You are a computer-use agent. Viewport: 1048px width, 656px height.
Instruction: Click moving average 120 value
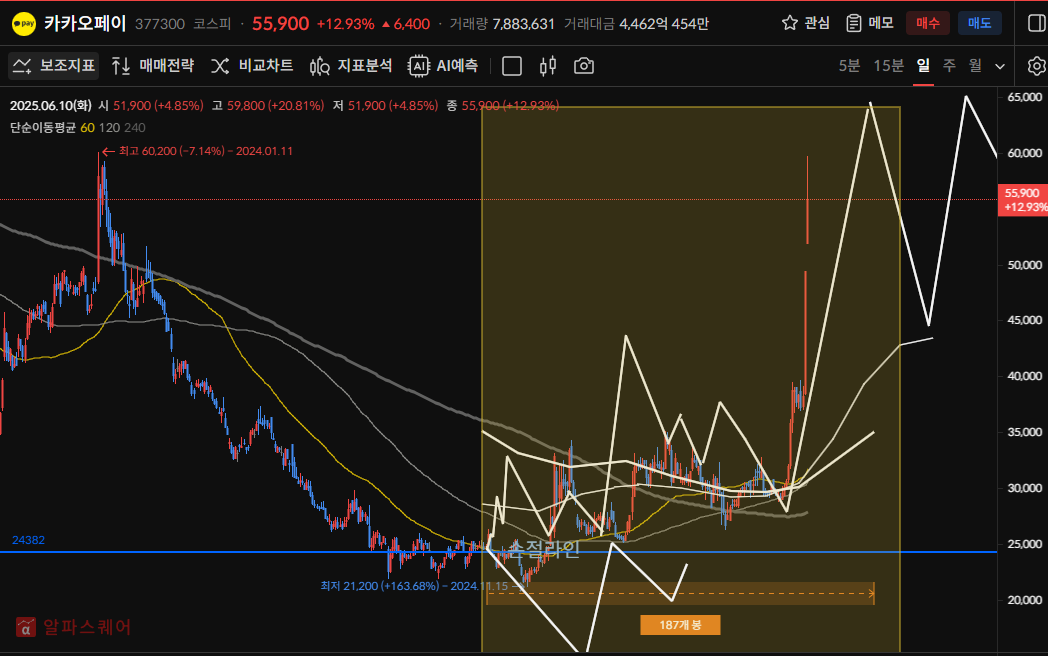[109, 128]
